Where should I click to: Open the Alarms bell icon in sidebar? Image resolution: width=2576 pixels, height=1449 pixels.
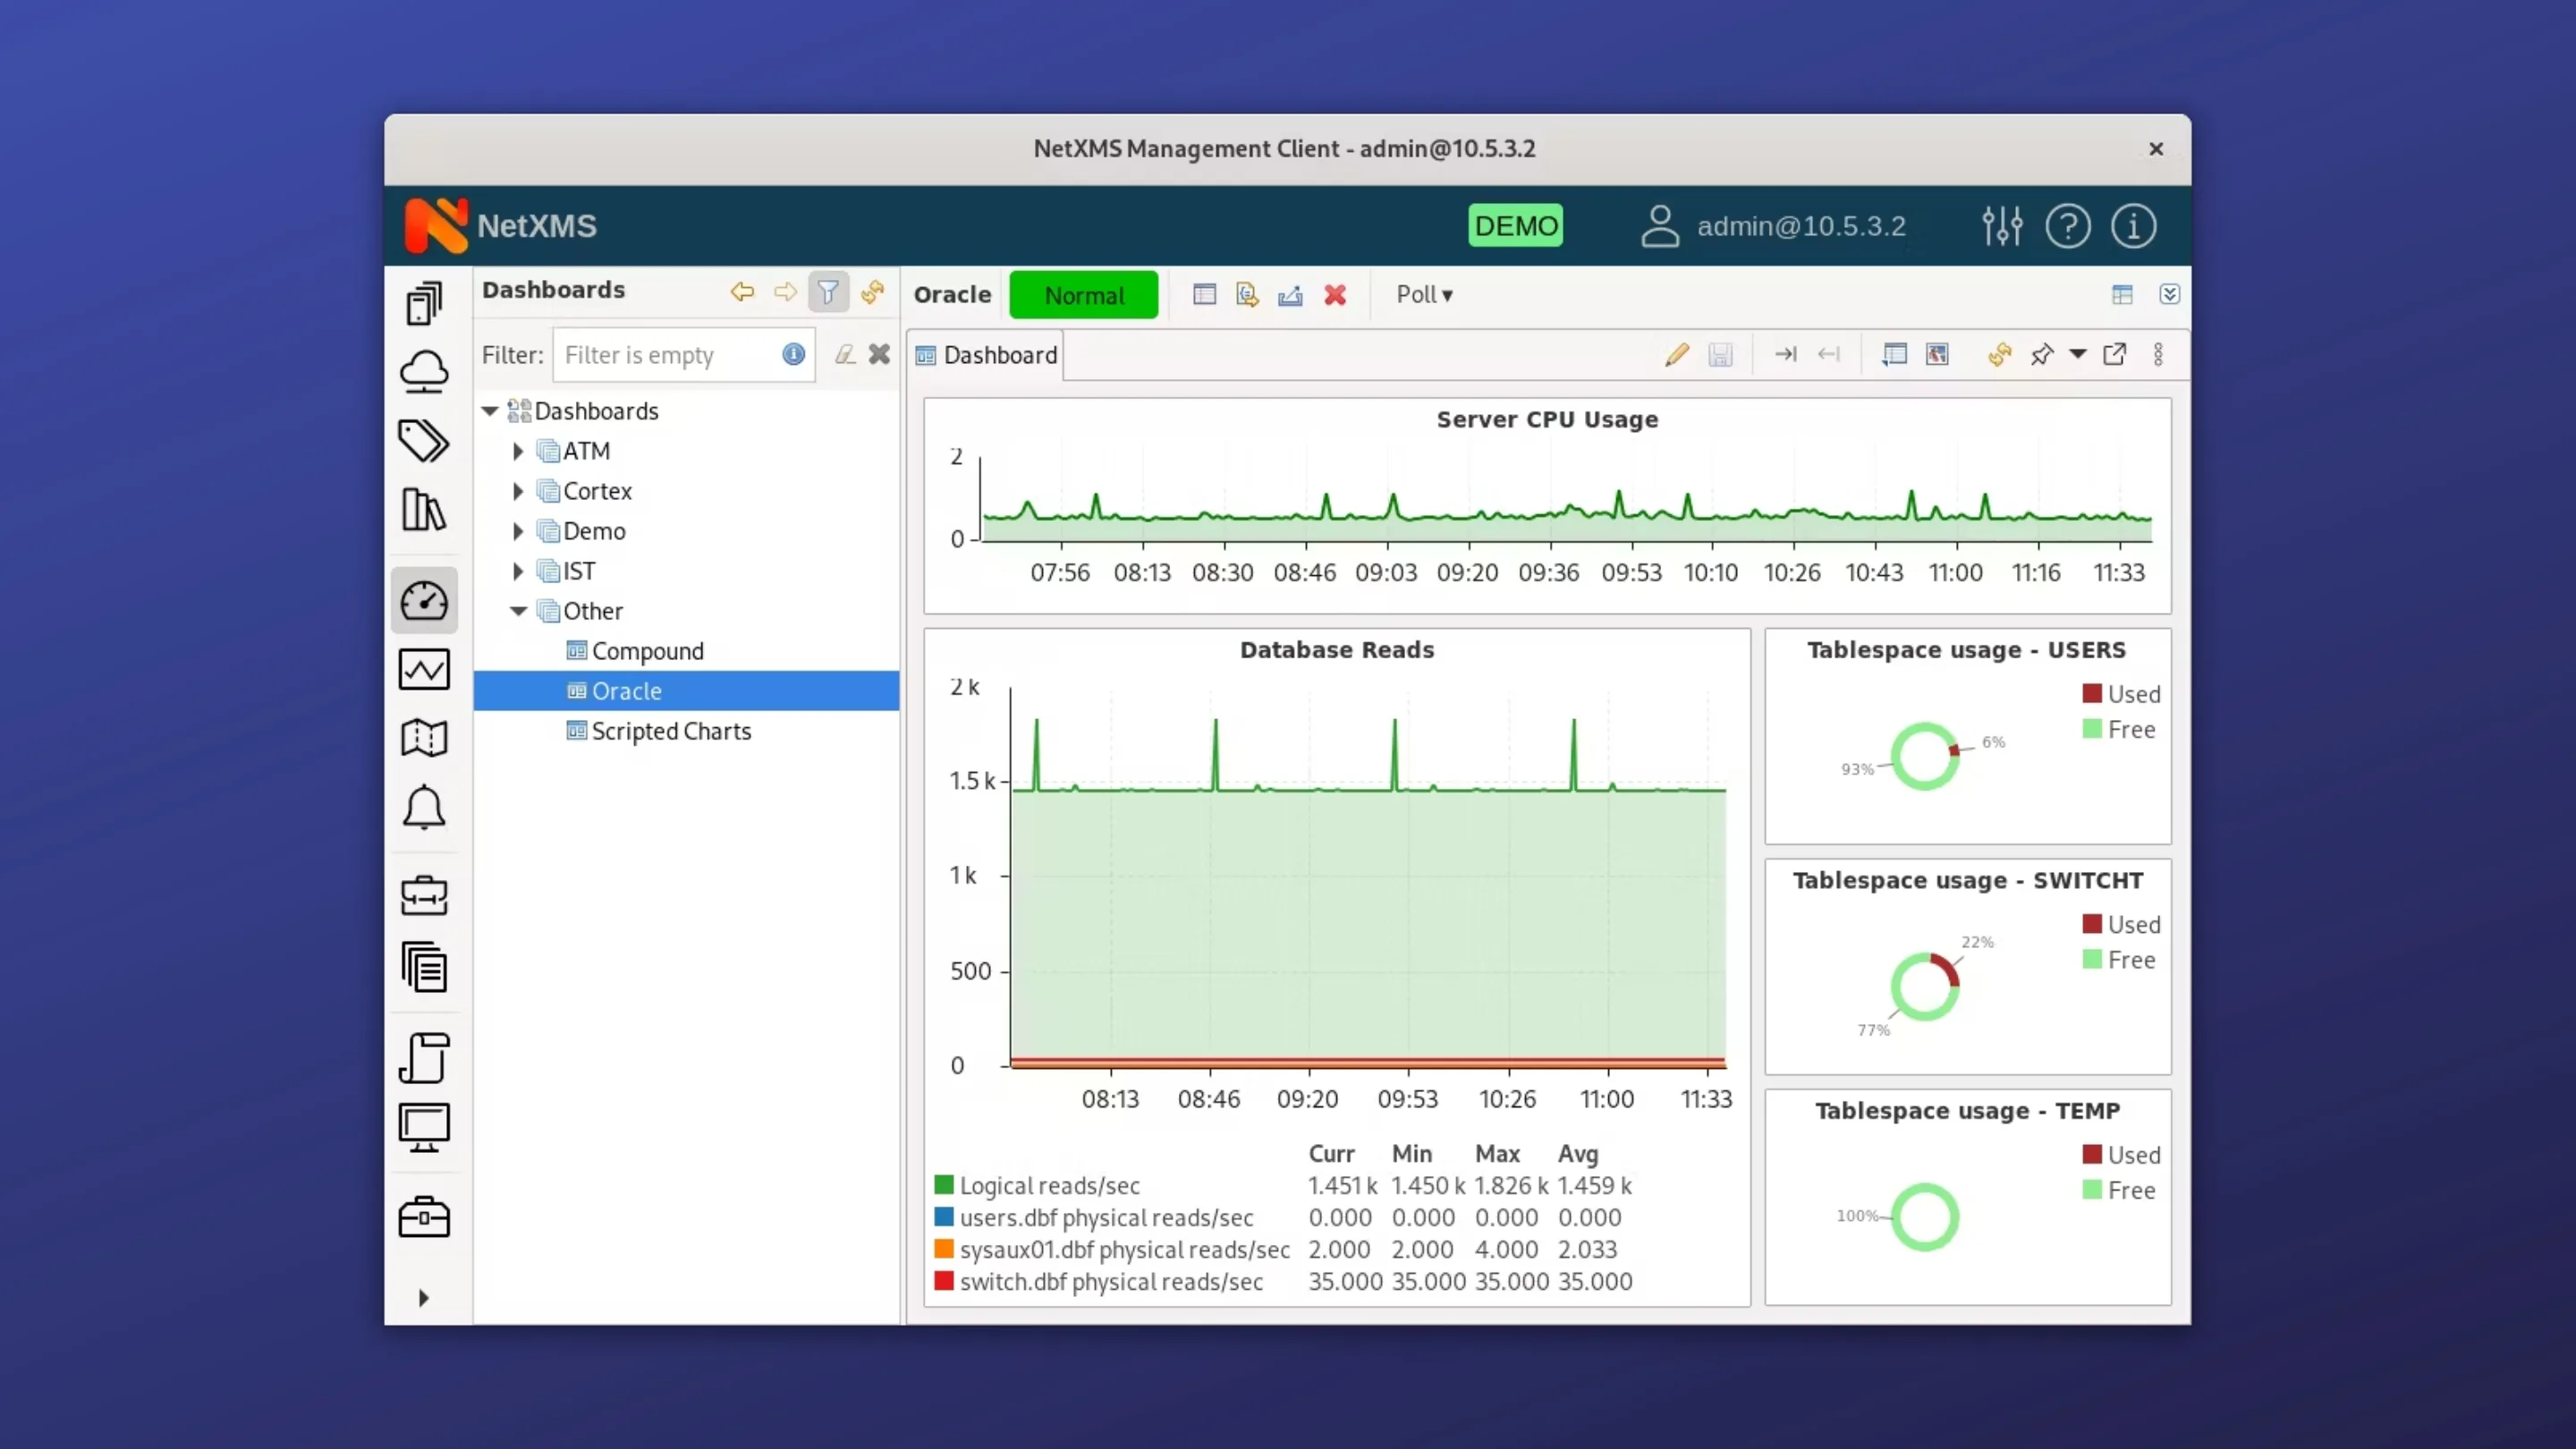pos(424,807)
